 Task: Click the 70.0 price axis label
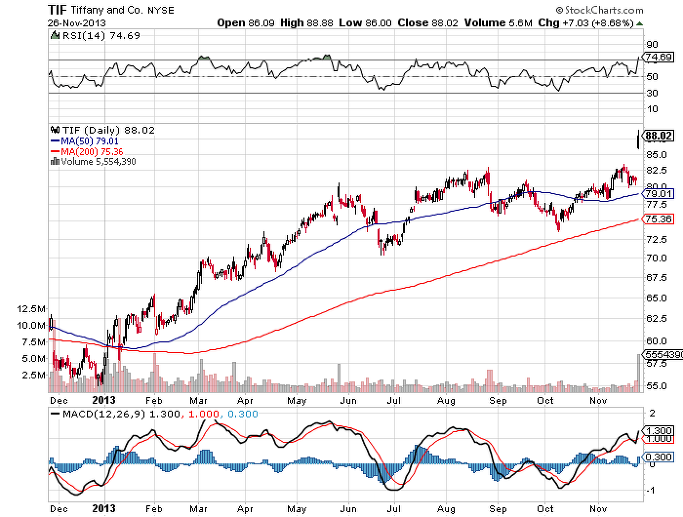[x=656, y=258]
